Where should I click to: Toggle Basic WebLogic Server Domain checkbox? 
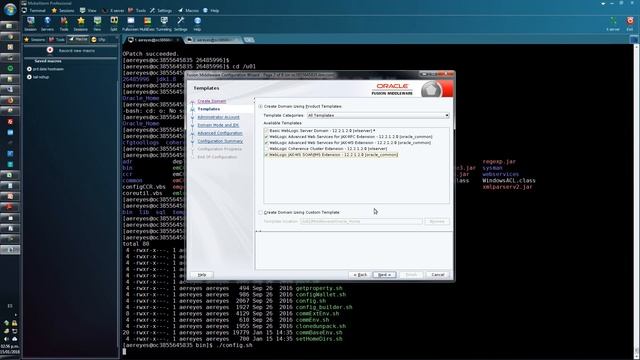pyautogui.click(x=267, y=131)
